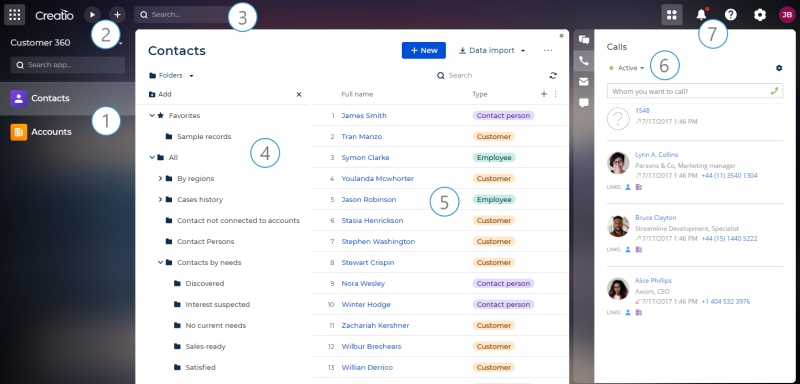Click the run process play button

click(x=92, y=15)
